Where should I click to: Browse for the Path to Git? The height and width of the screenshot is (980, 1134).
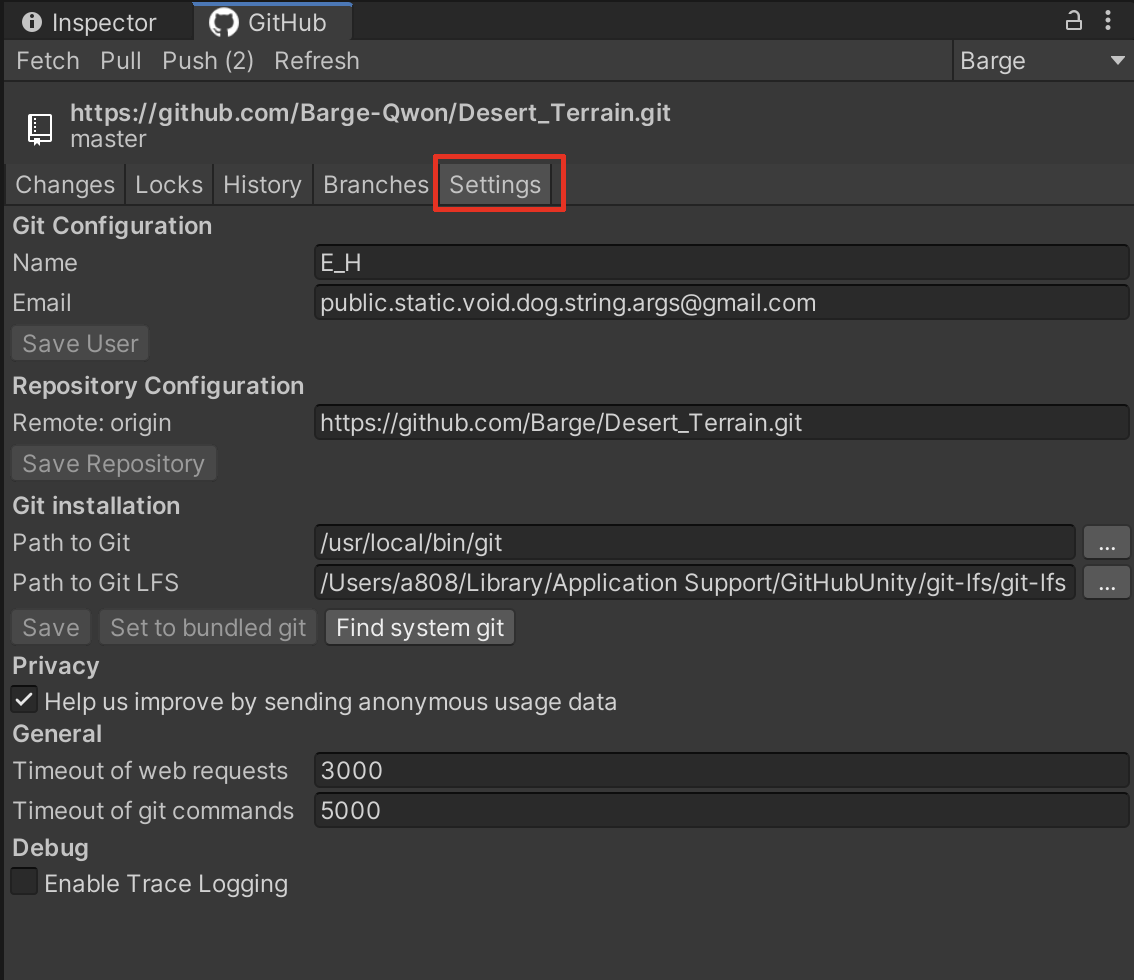pyautogui.click(x=1106, y=543)
